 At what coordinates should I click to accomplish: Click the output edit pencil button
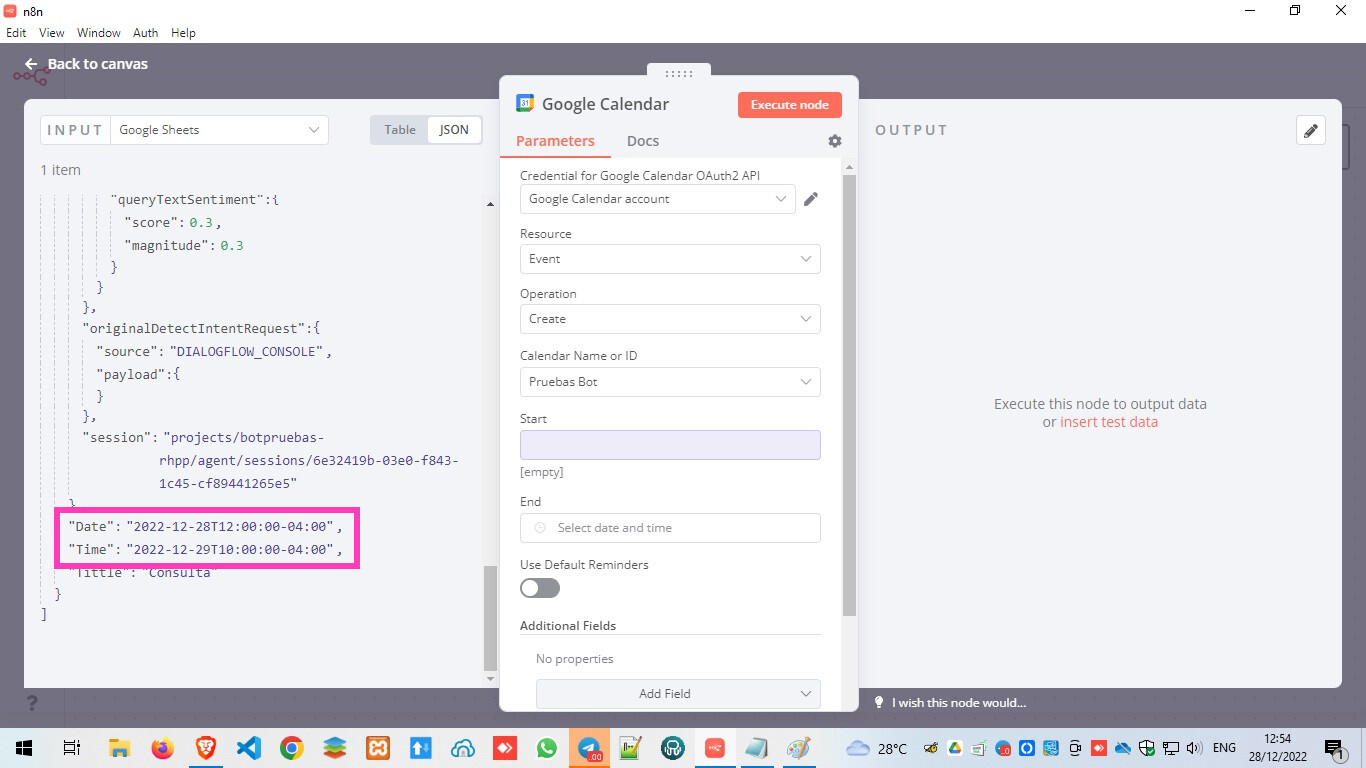tap(1310, 130)
